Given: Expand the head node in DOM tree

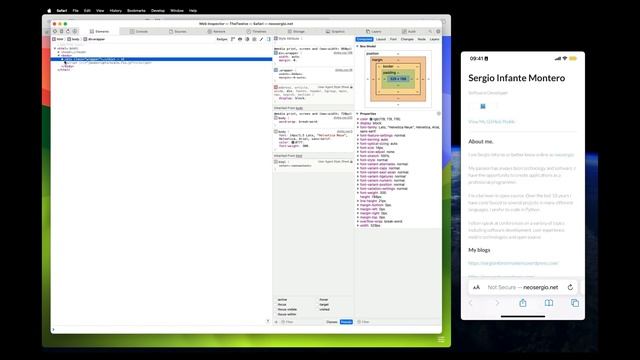Looking at the screenshot, I should 58,52.
